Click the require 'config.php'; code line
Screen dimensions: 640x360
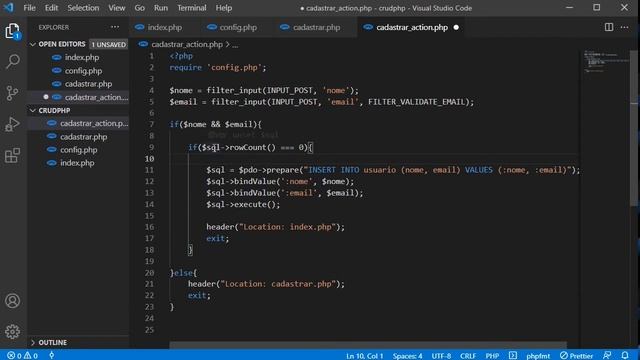218,67
